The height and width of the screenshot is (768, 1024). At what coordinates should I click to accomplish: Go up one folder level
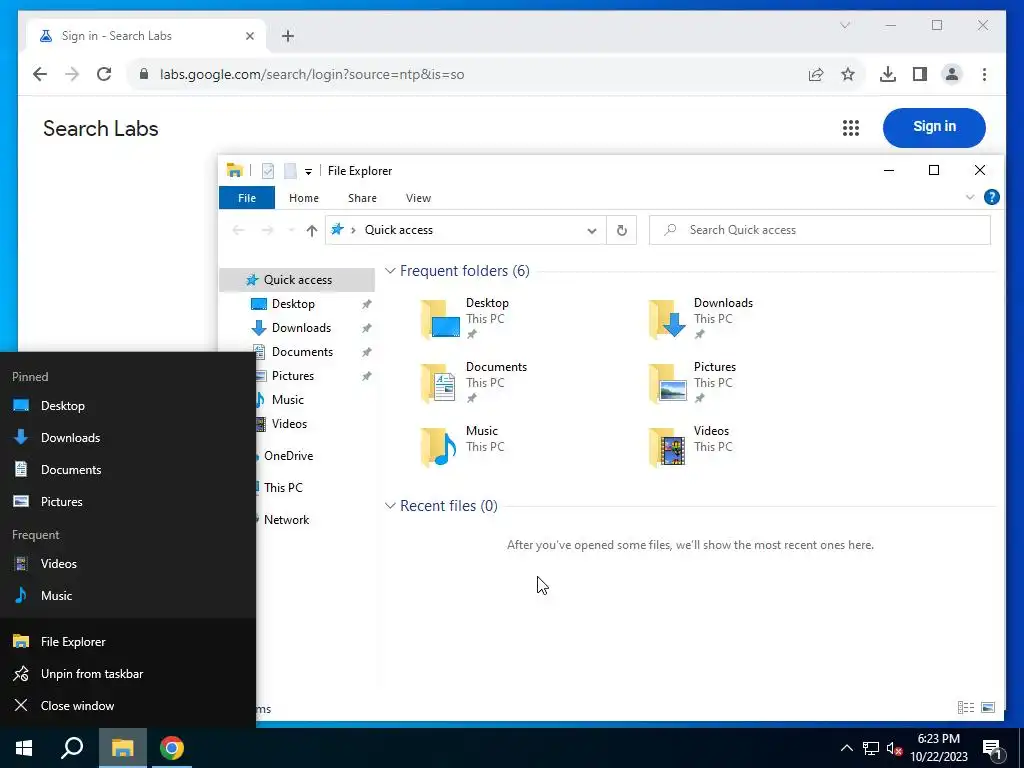[312, 230]
